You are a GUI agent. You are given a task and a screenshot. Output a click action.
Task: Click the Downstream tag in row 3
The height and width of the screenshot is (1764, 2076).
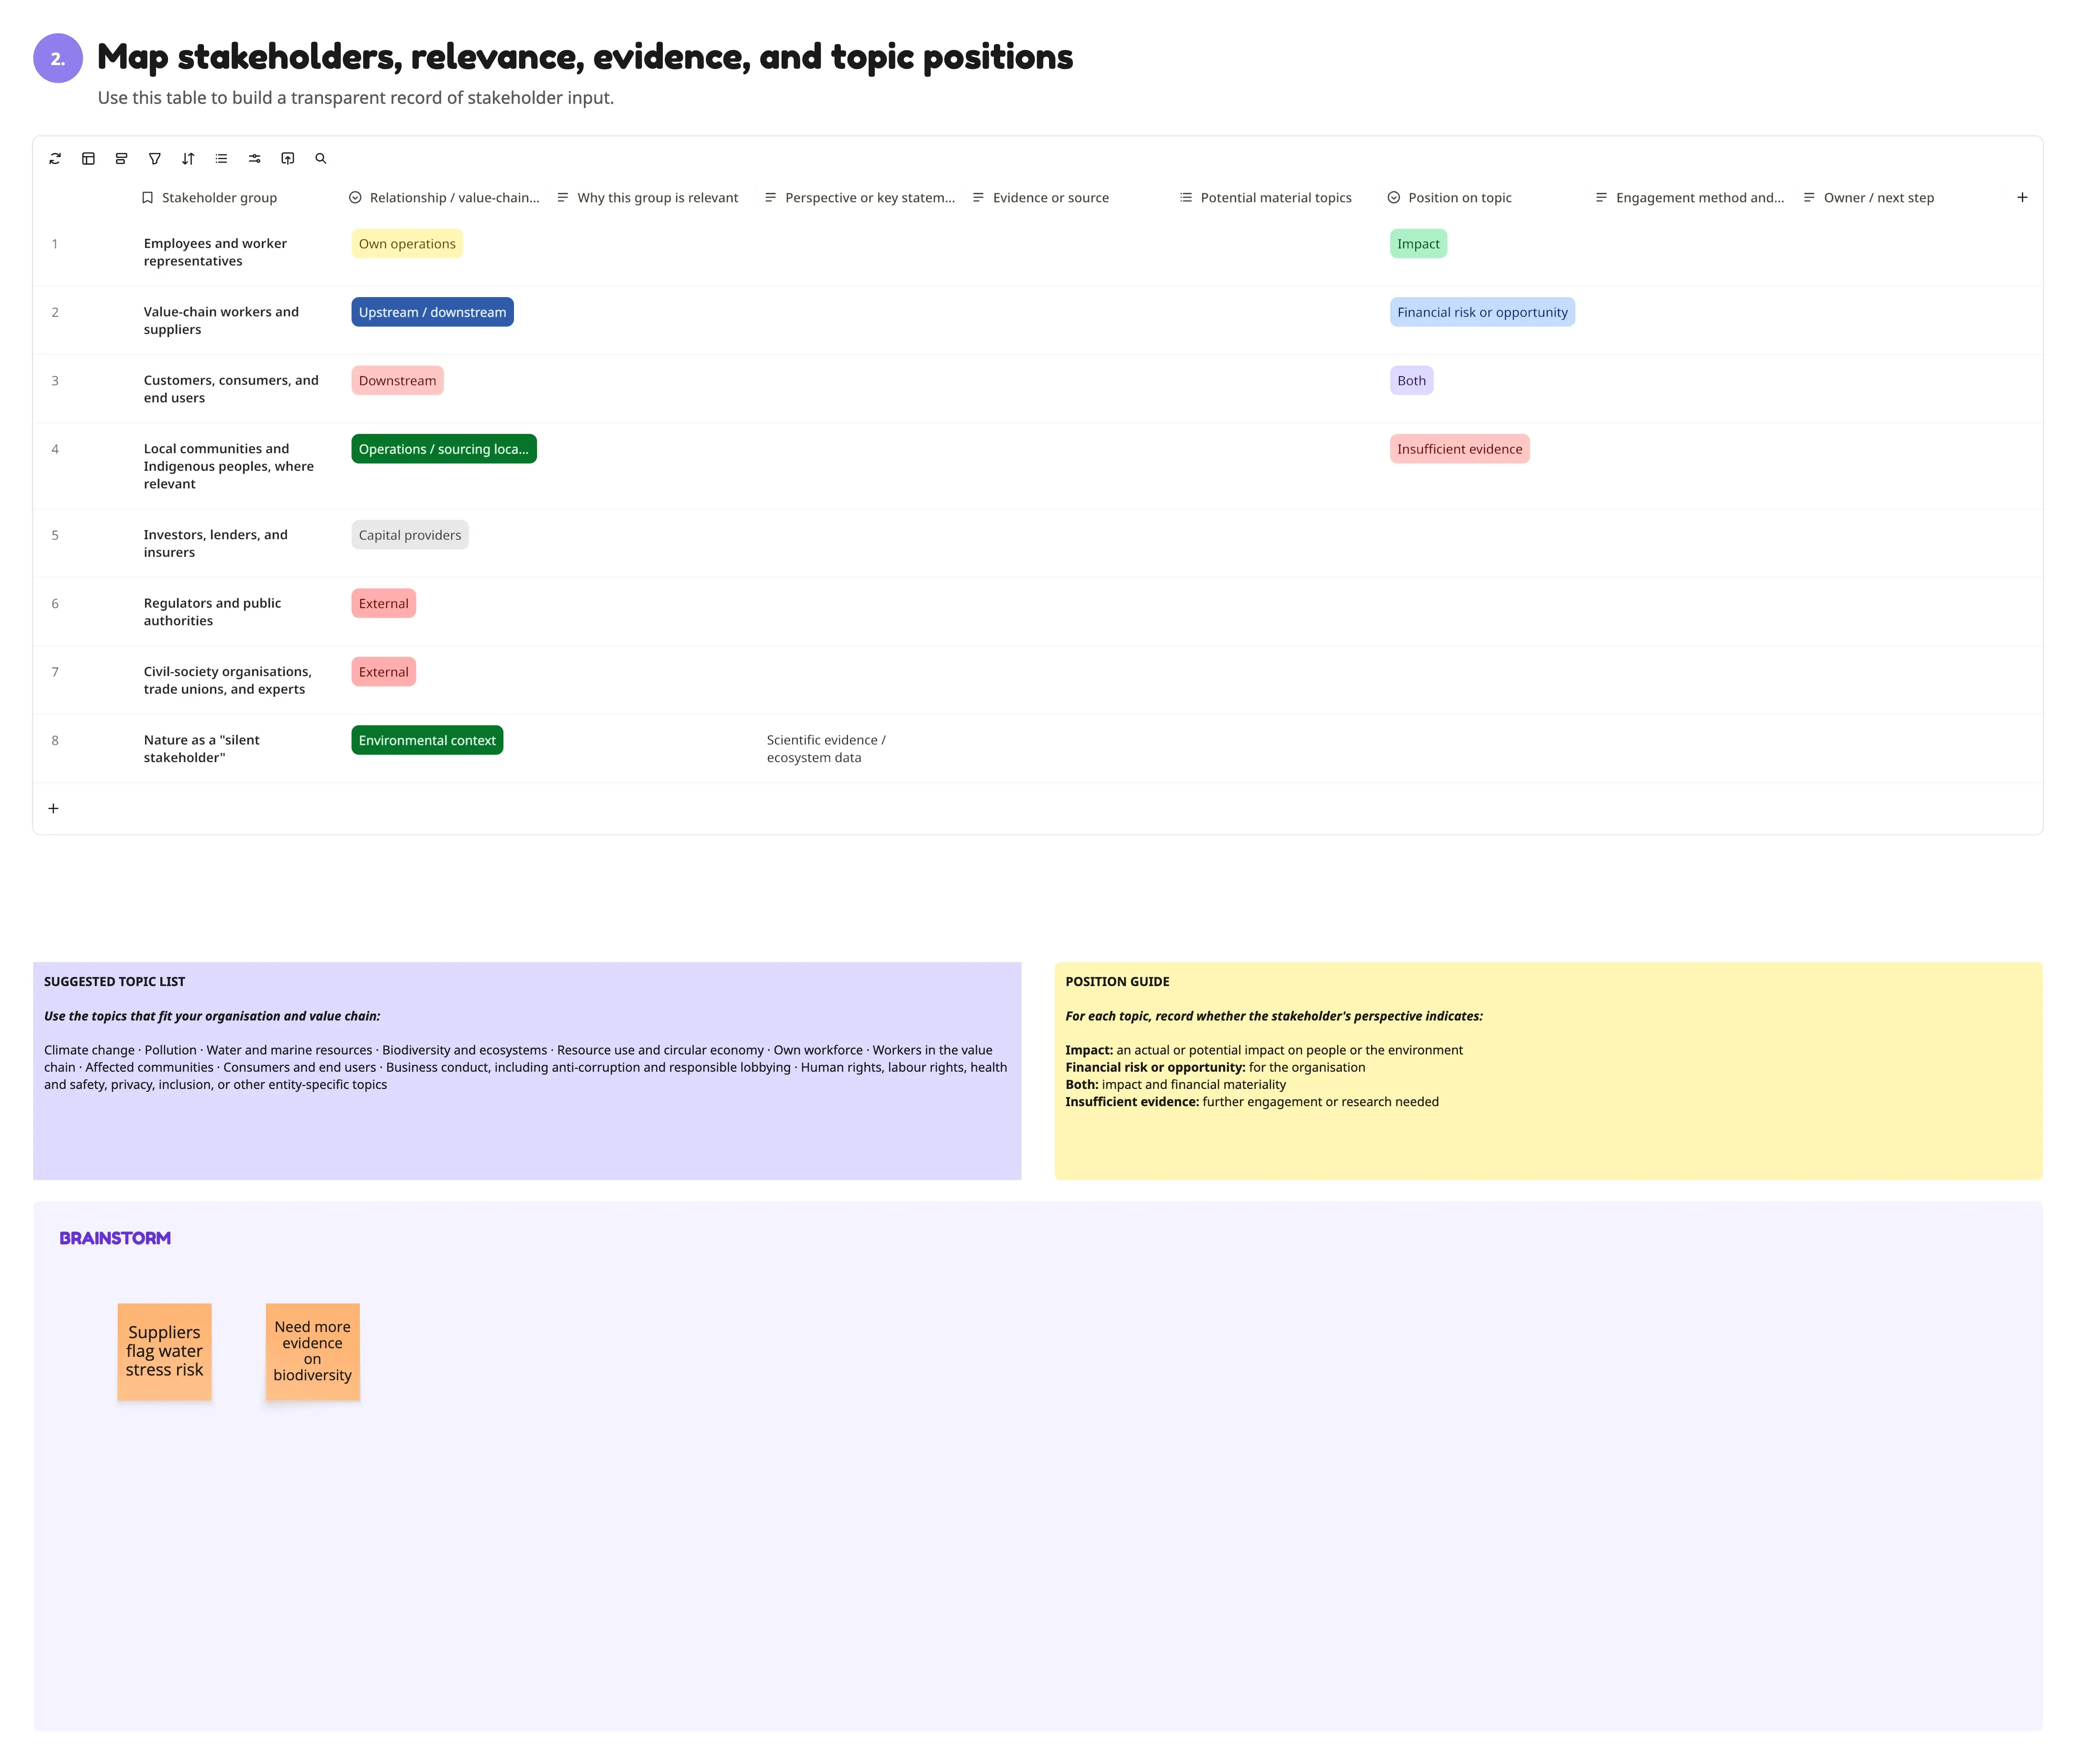point(397,381)
